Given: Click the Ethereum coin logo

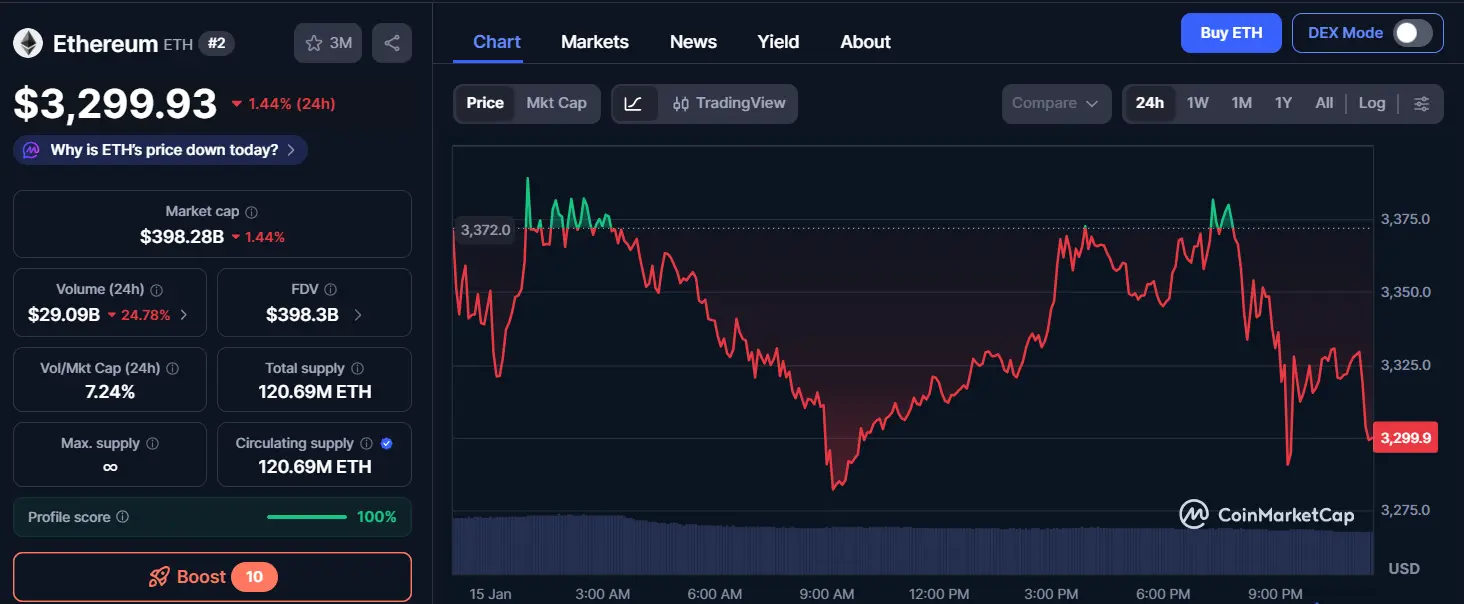Looking at the screenshot, I should (x=27, y=42).
